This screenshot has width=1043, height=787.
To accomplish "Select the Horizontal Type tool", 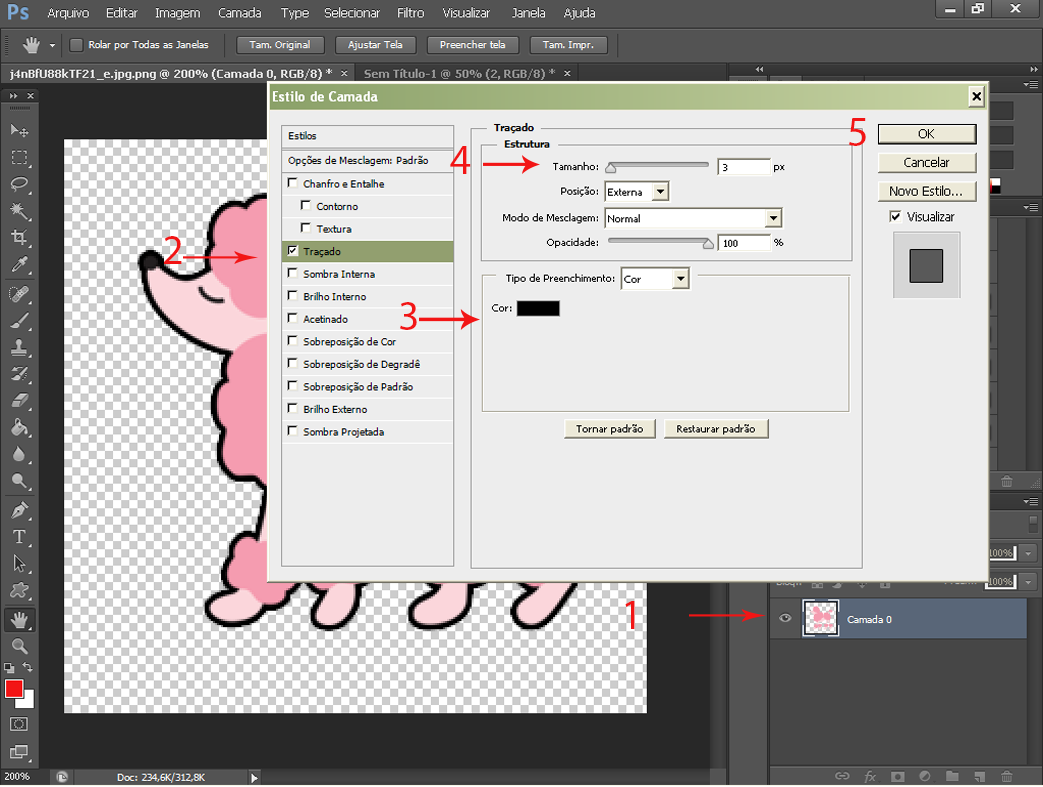I will point(19,537).
